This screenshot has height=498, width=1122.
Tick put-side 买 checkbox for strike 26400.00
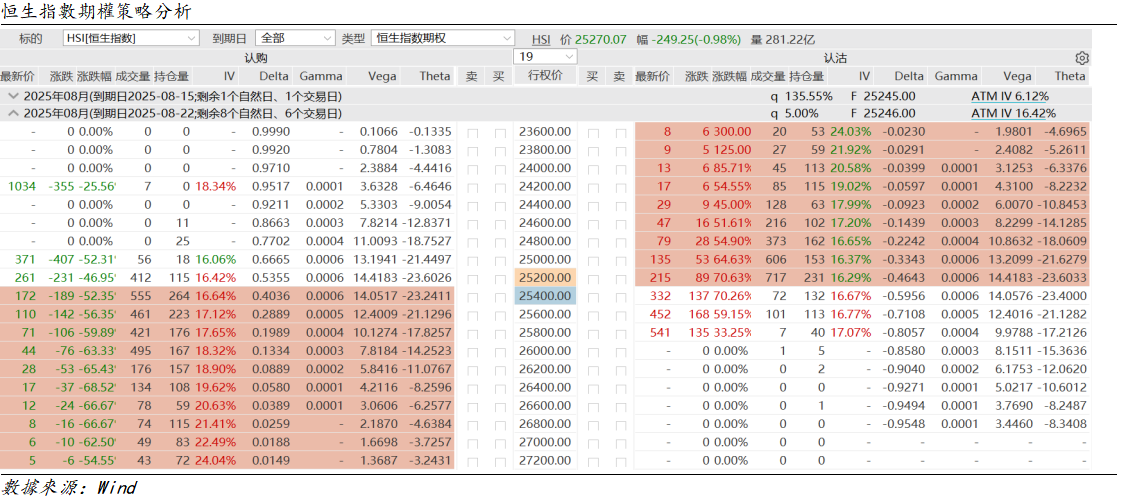[592, 388]
